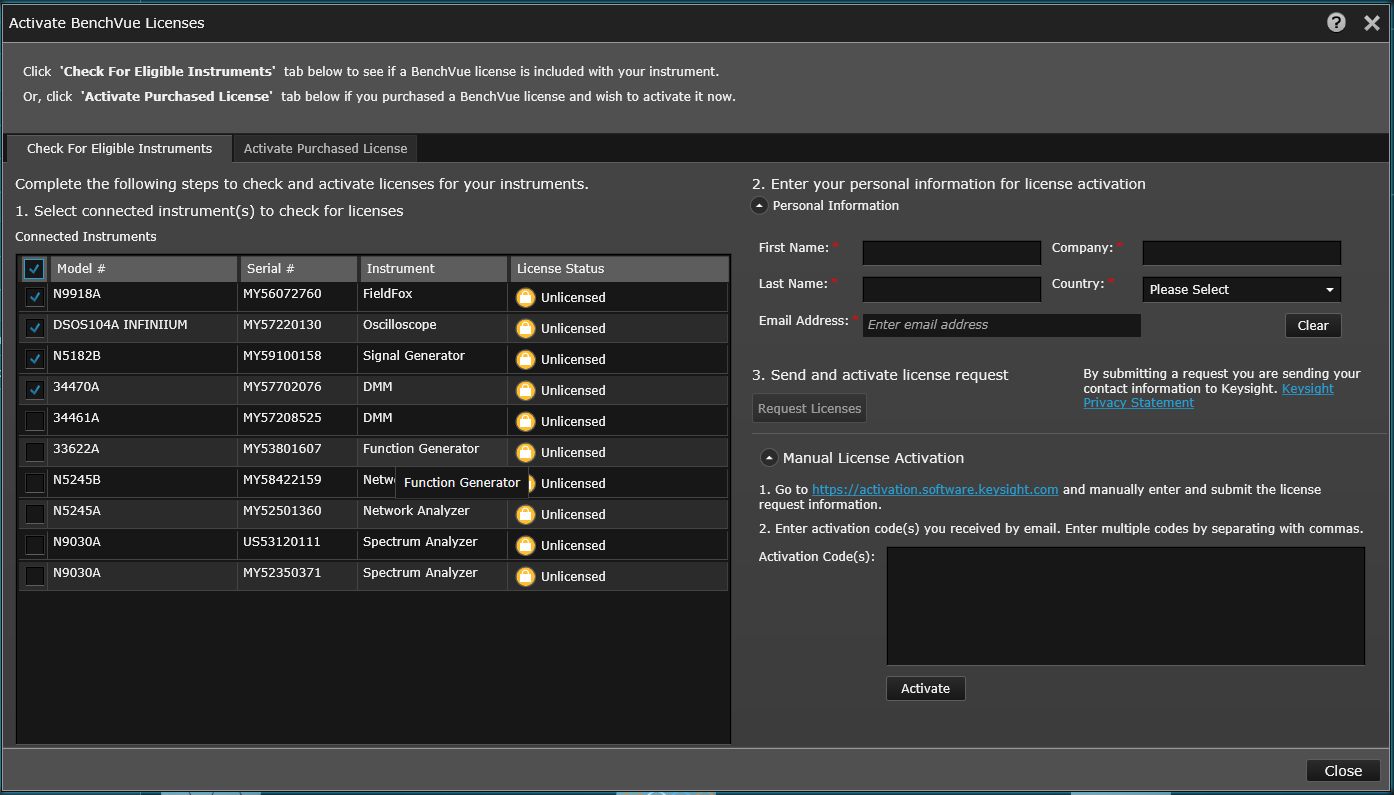Click the Clear button for personal information
Screen dimensions: 1394x795
[x=1312, y=326]
